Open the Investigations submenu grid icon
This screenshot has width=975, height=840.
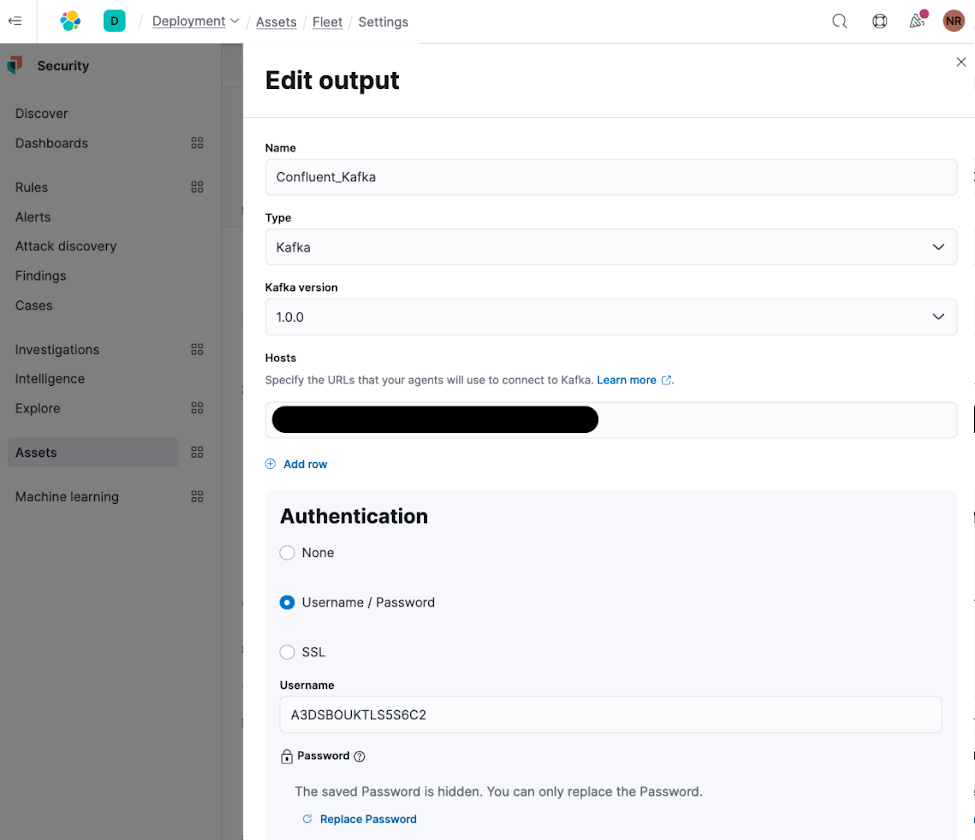tap(197, 349)
